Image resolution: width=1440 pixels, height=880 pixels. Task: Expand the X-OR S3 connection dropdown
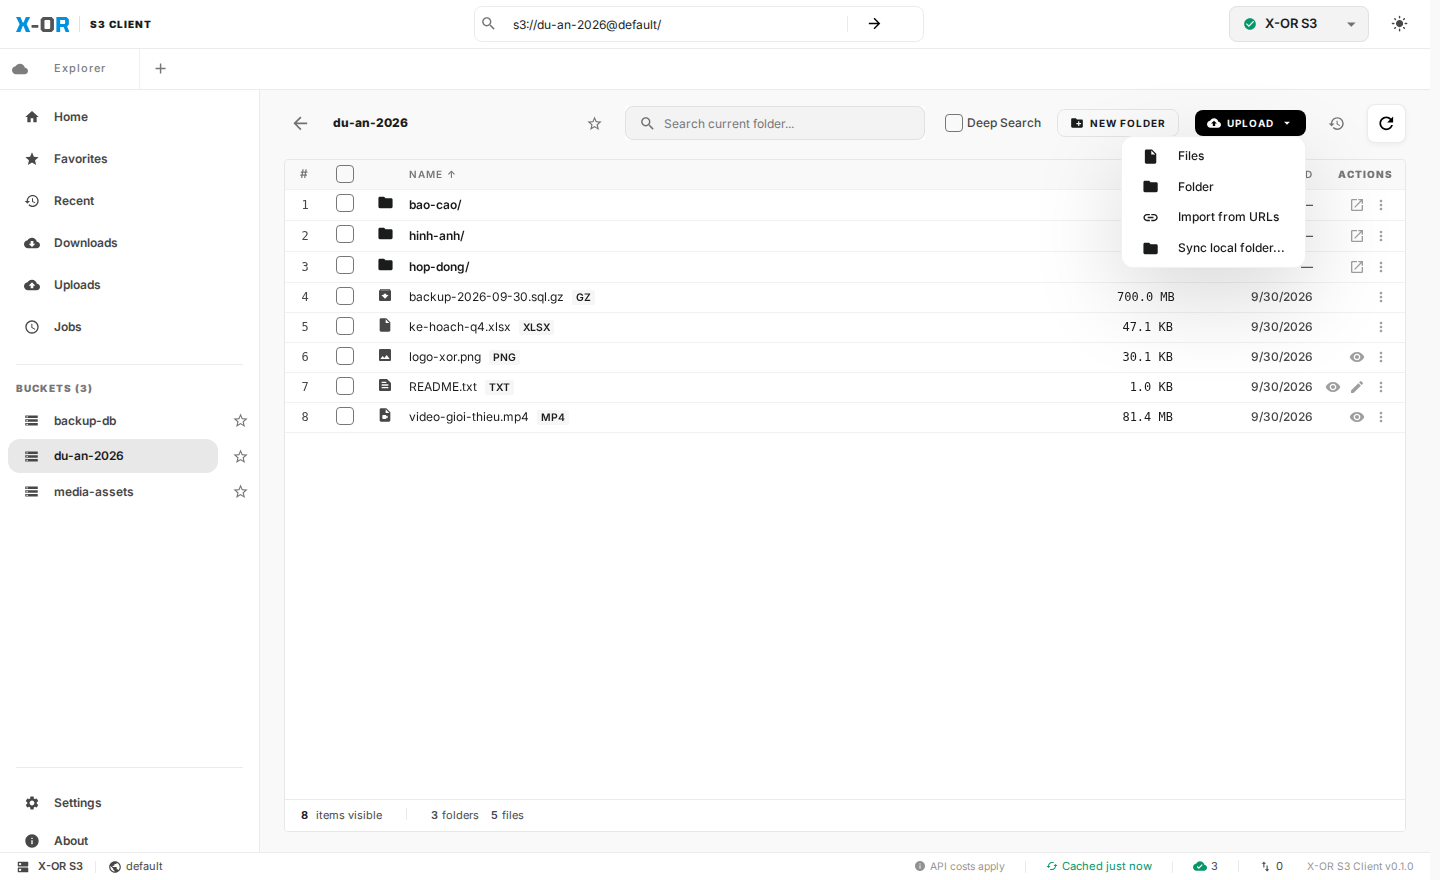tap(1298, 24)
